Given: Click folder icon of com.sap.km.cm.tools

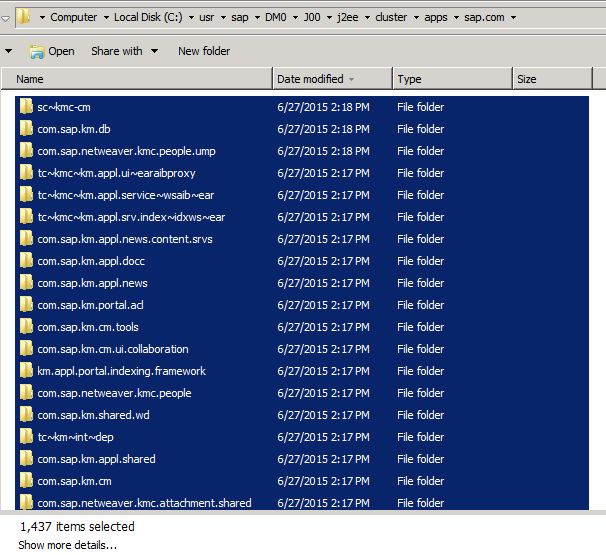Looking at the screenshot, I should coord(26,327).
